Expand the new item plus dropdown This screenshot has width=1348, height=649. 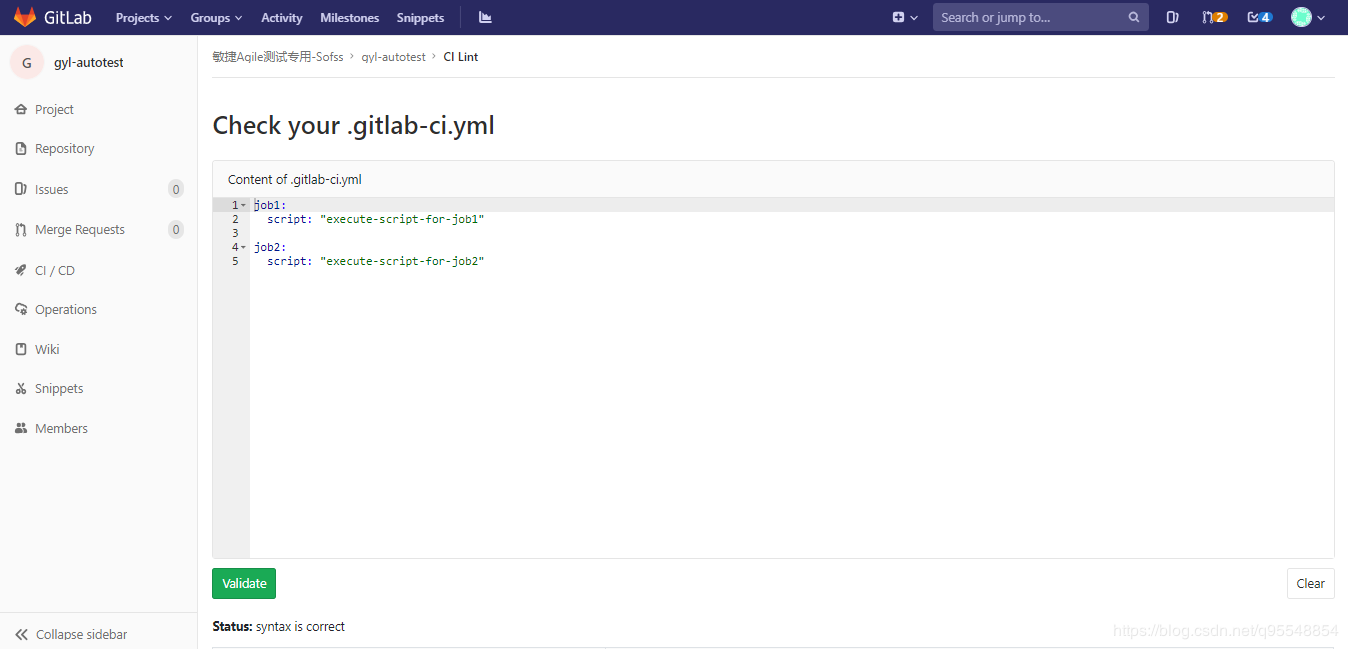click(x=903, y=17)
